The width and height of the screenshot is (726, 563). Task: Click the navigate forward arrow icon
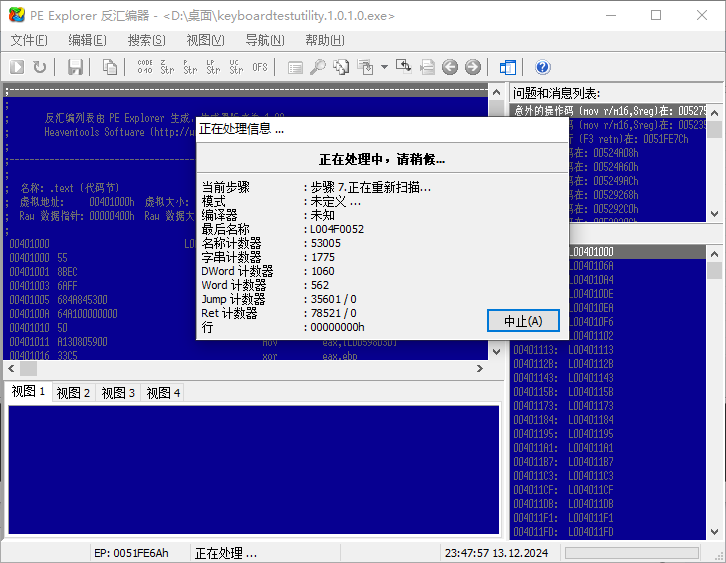point(472,67)
